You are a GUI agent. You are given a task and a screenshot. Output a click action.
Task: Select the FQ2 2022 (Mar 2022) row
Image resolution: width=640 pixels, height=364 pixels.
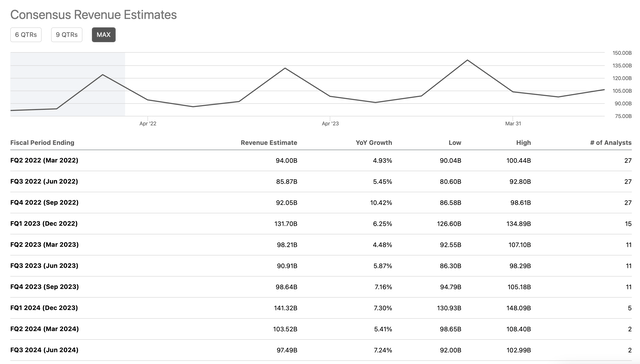click(x=321, y=160)
